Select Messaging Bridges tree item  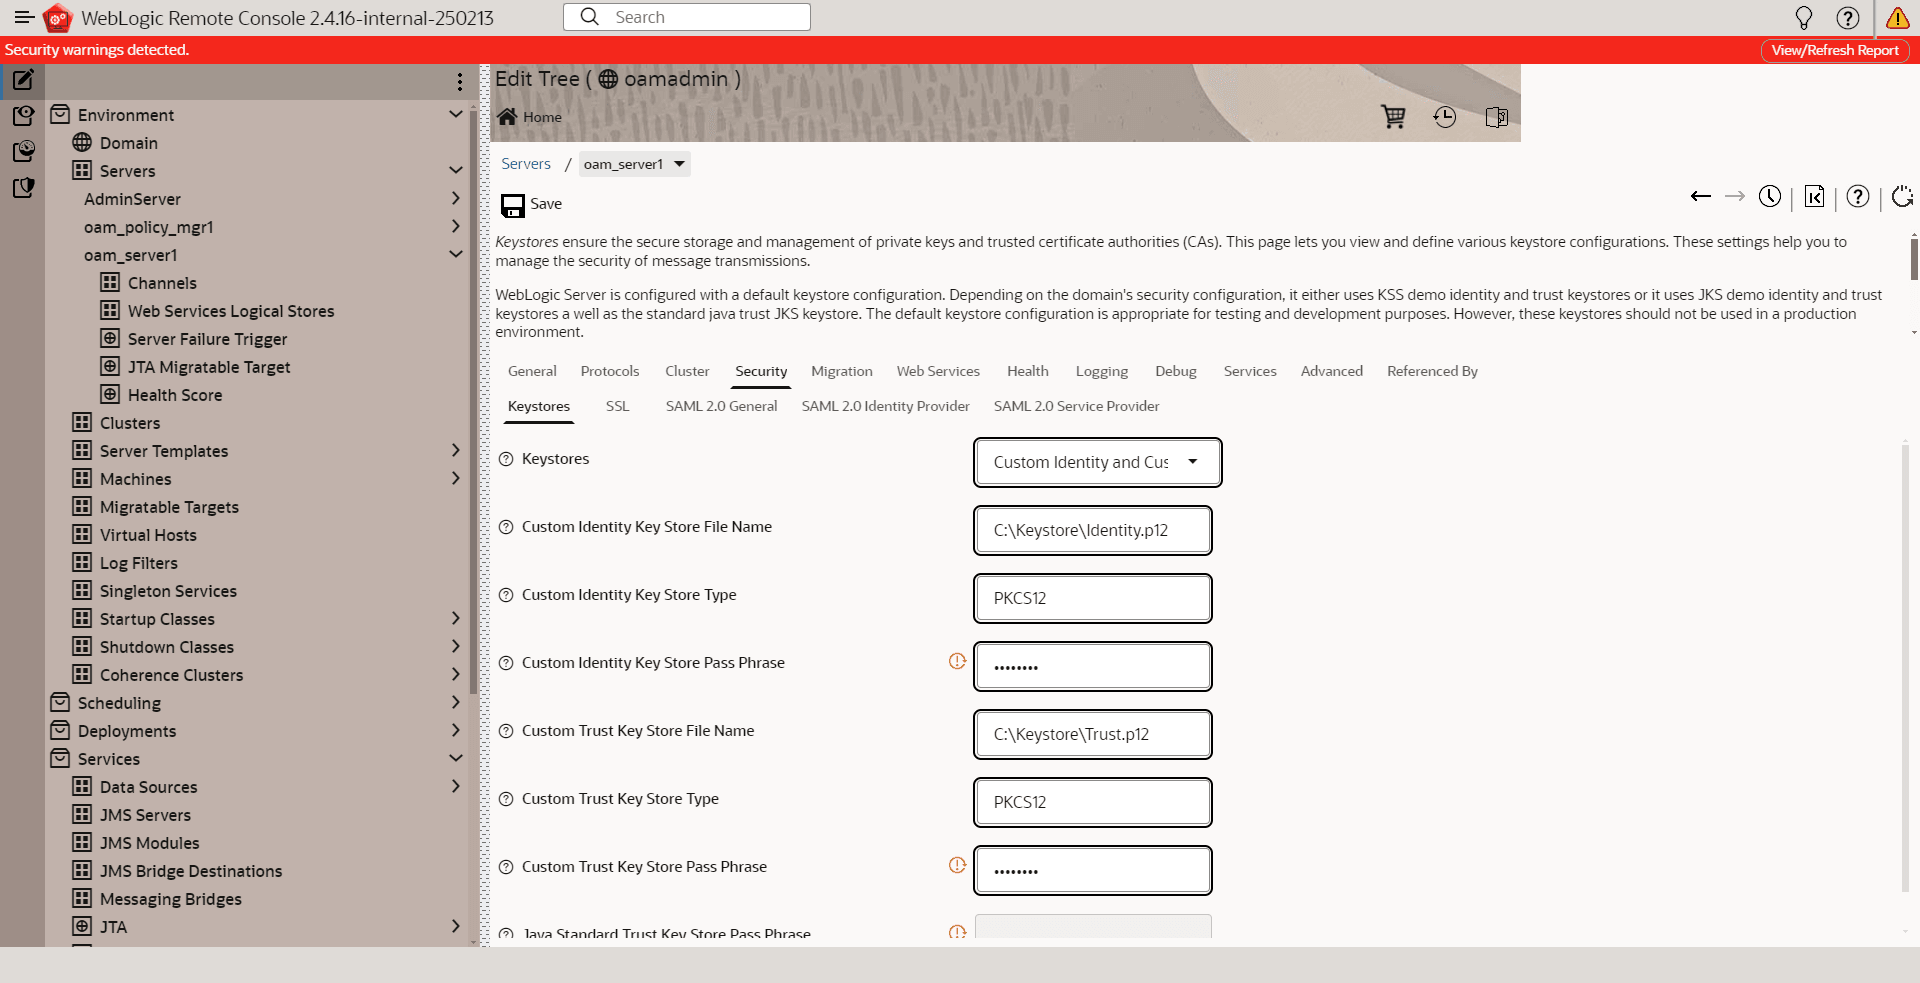171,899
